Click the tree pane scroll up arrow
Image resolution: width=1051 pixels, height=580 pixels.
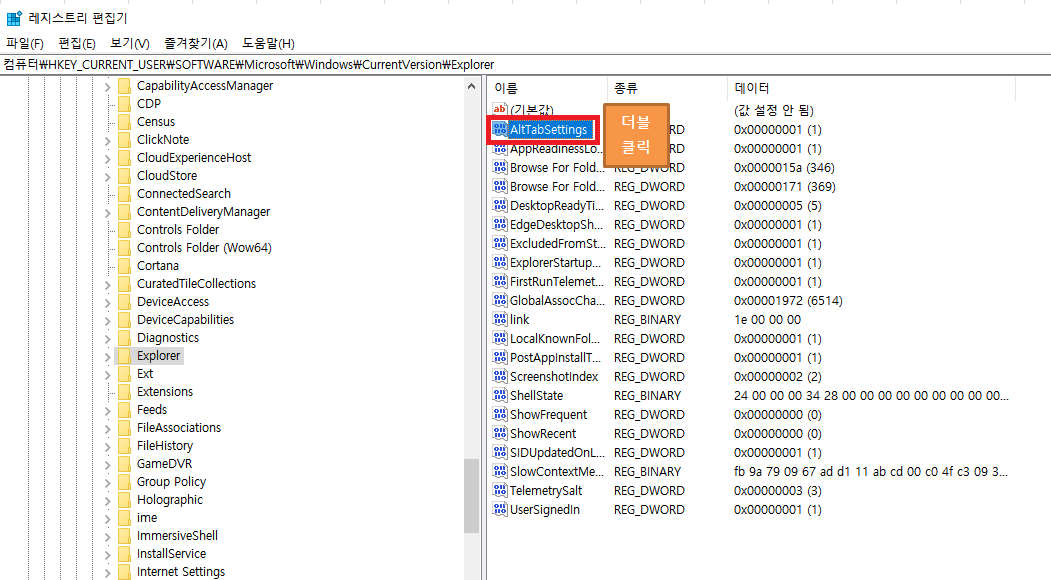471,86
